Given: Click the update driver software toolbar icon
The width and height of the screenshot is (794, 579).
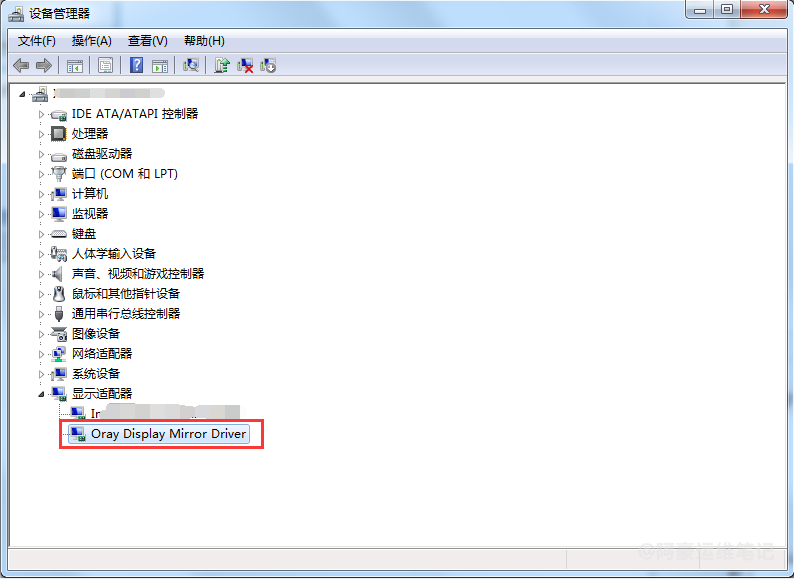Looking at the screenshot, I should point(222,65).
